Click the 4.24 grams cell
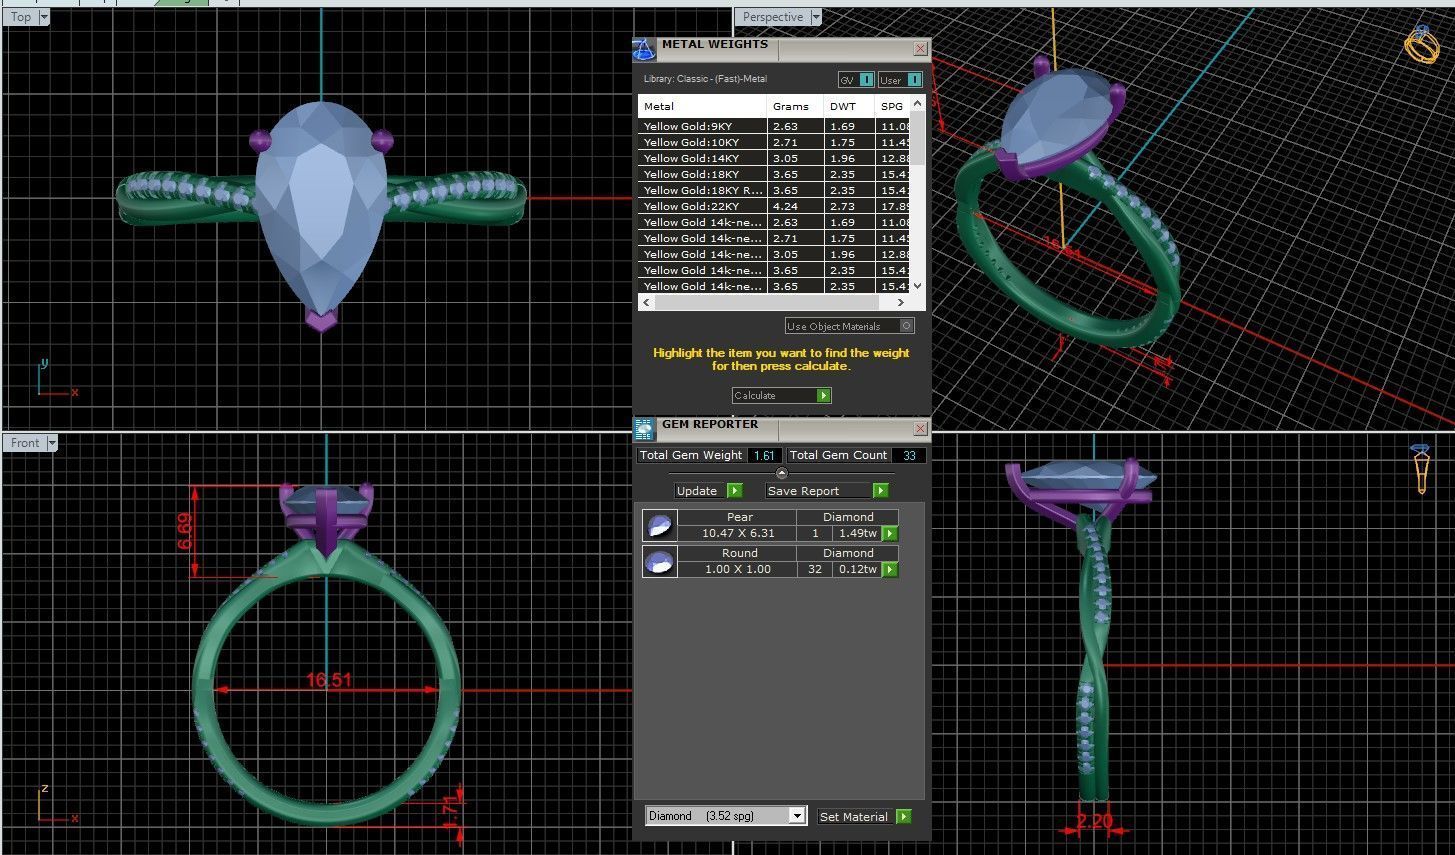 pyautogui.click(x=796, y=206)
